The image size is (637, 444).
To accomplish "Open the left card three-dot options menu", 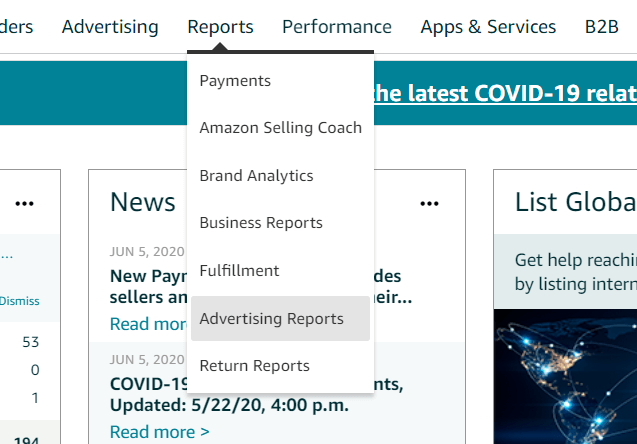I will 24,204.
